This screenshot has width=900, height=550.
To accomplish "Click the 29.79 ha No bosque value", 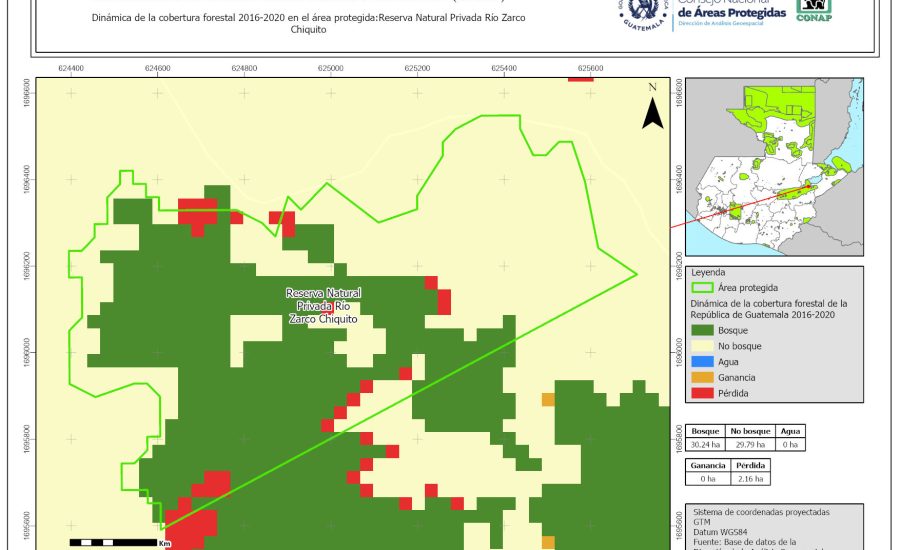I will [x=748, y=443].
